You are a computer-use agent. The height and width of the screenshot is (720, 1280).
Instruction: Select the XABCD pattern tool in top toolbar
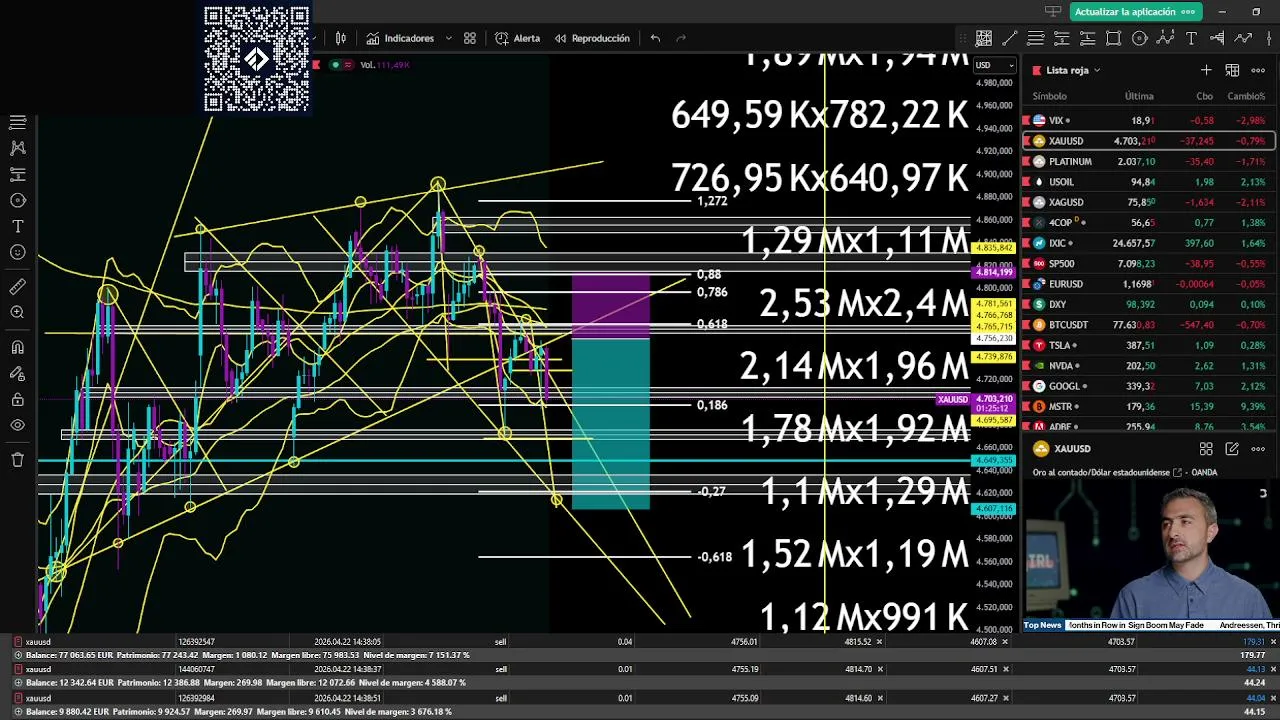point(1165,38)
